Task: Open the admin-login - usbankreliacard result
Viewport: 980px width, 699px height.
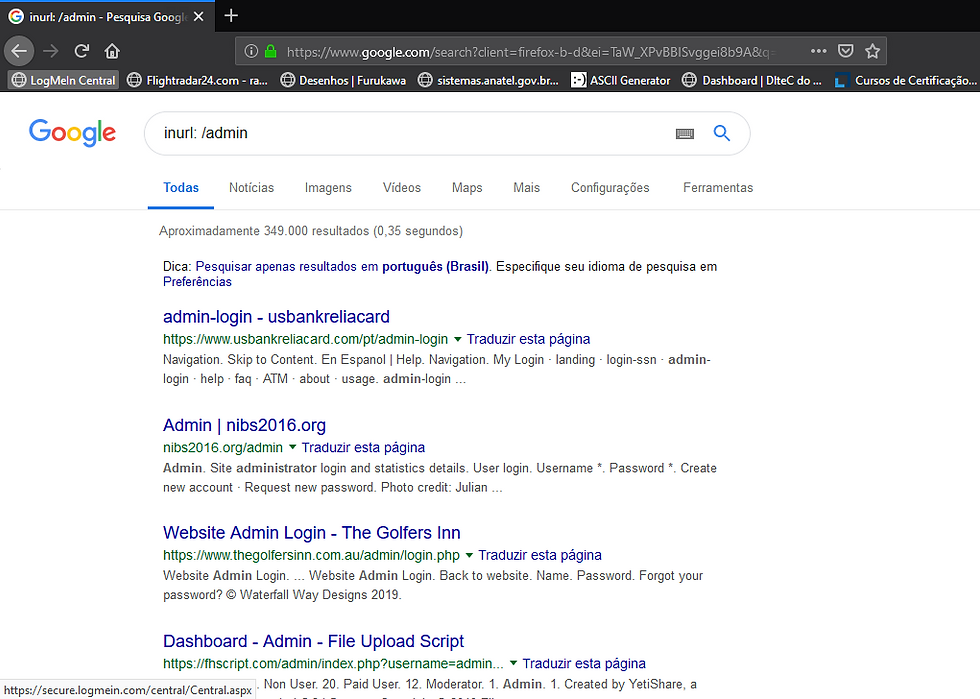Action: [x=276, y=317]
